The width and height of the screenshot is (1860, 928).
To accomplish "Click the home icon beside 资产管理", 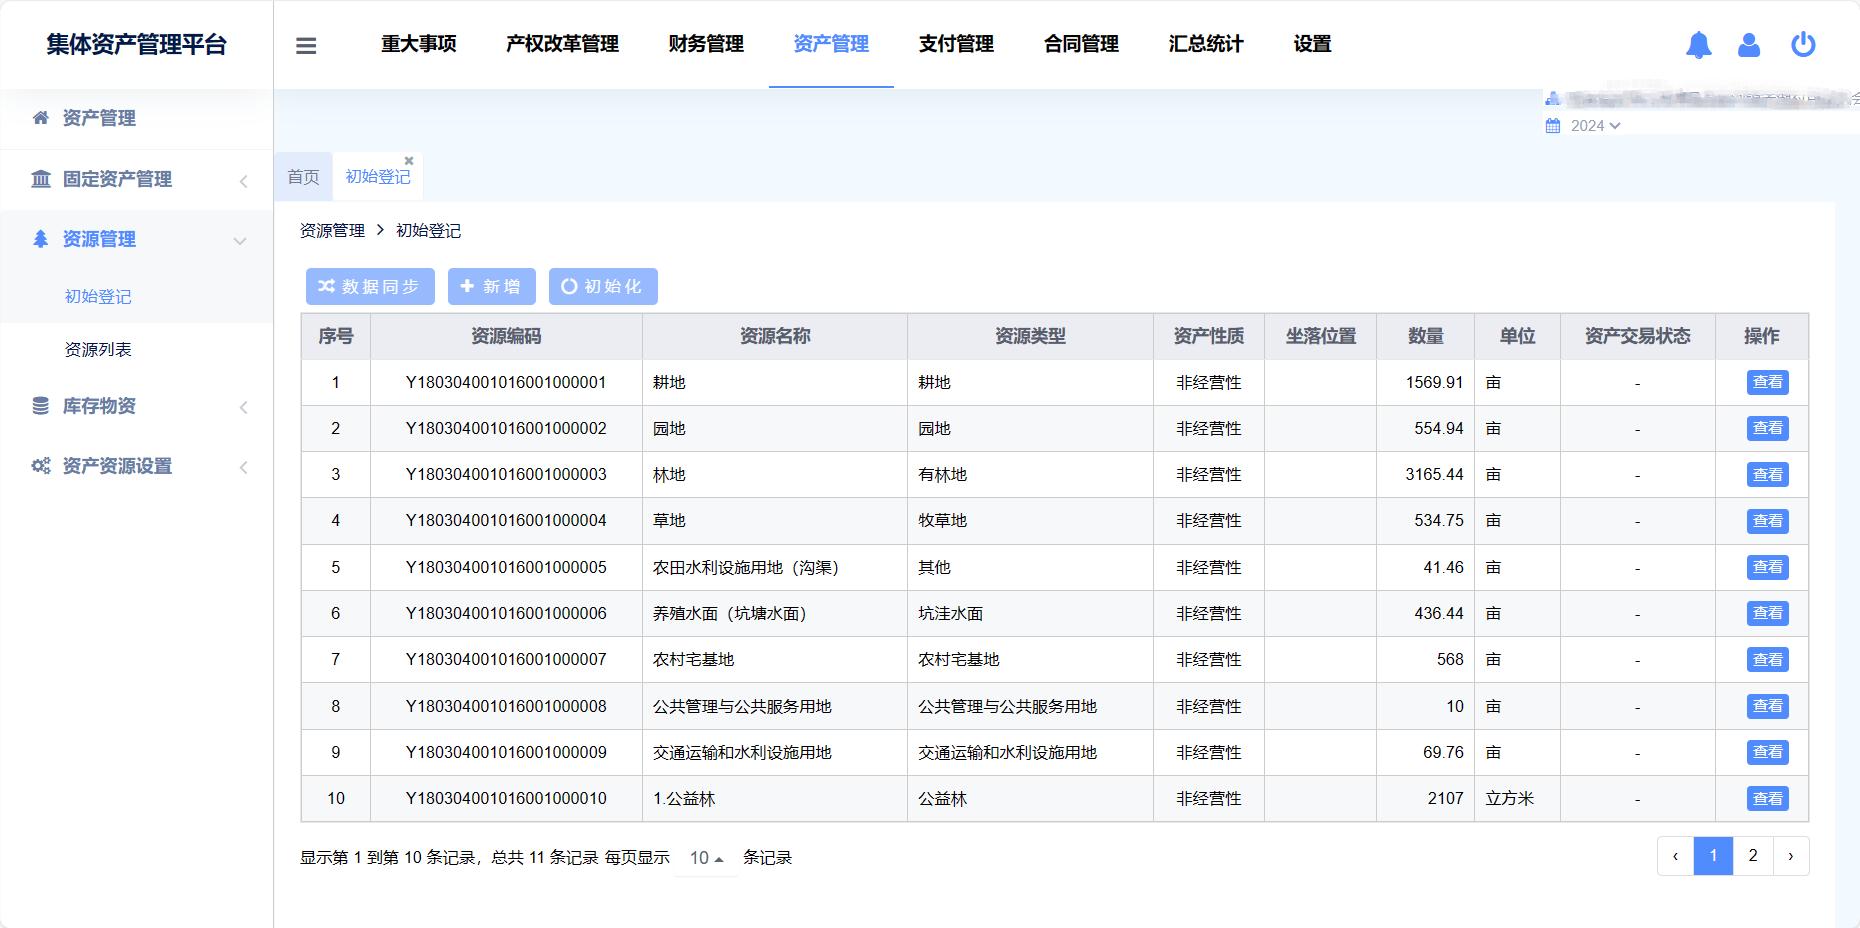I will pyautogui.click(x=41, y=118).
